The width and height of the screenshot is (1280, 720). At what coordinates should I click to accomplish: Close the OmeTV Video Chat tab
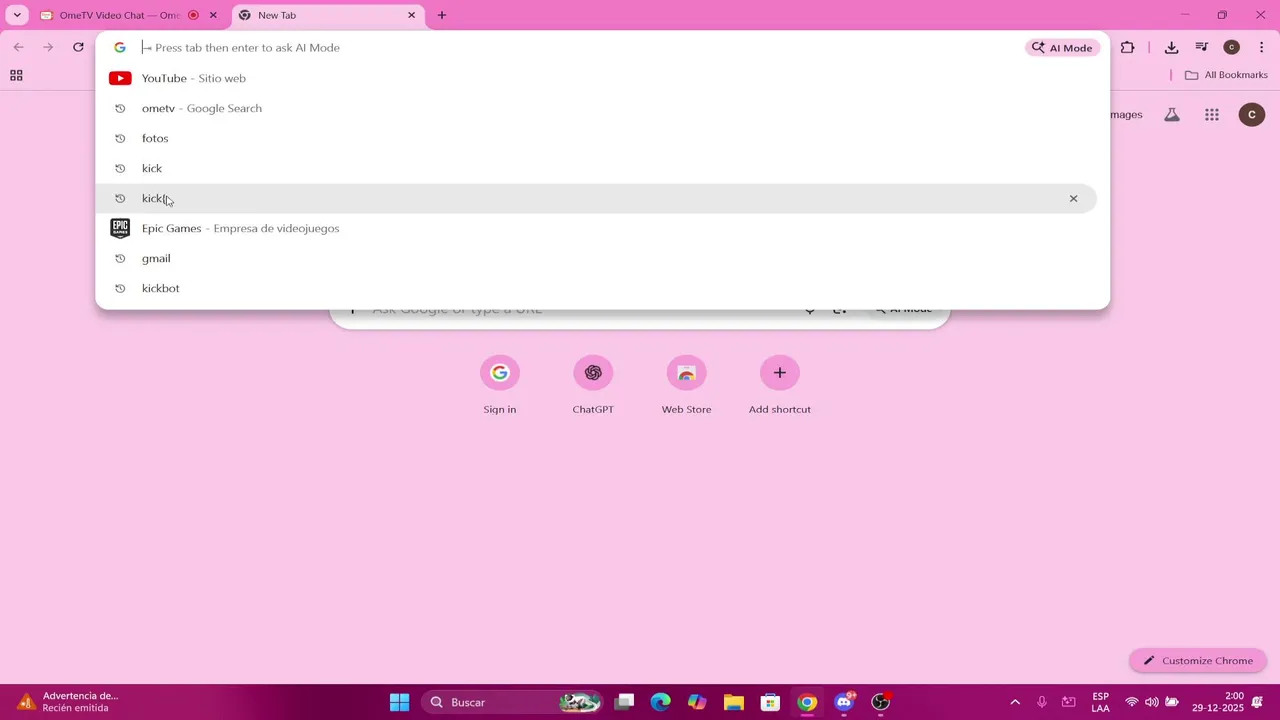(x=213, y=15)
